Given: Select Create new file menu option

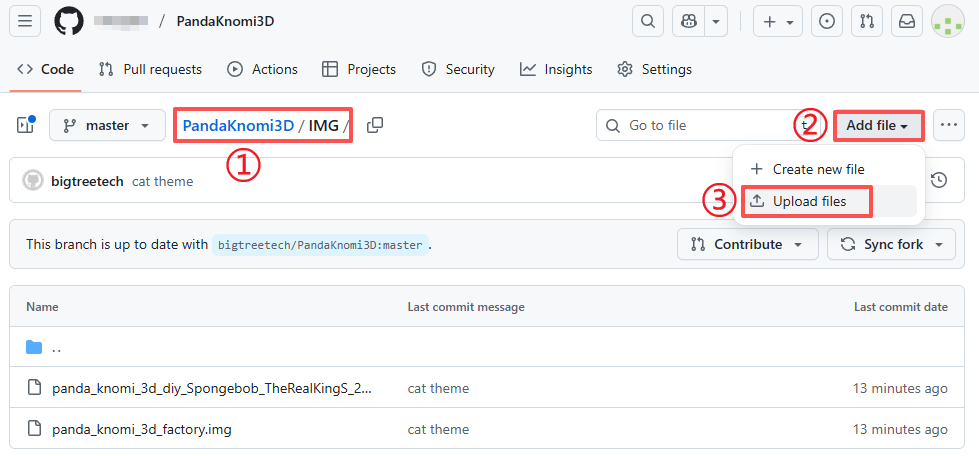Looking at the screenshot, I should tap(817, 169).
